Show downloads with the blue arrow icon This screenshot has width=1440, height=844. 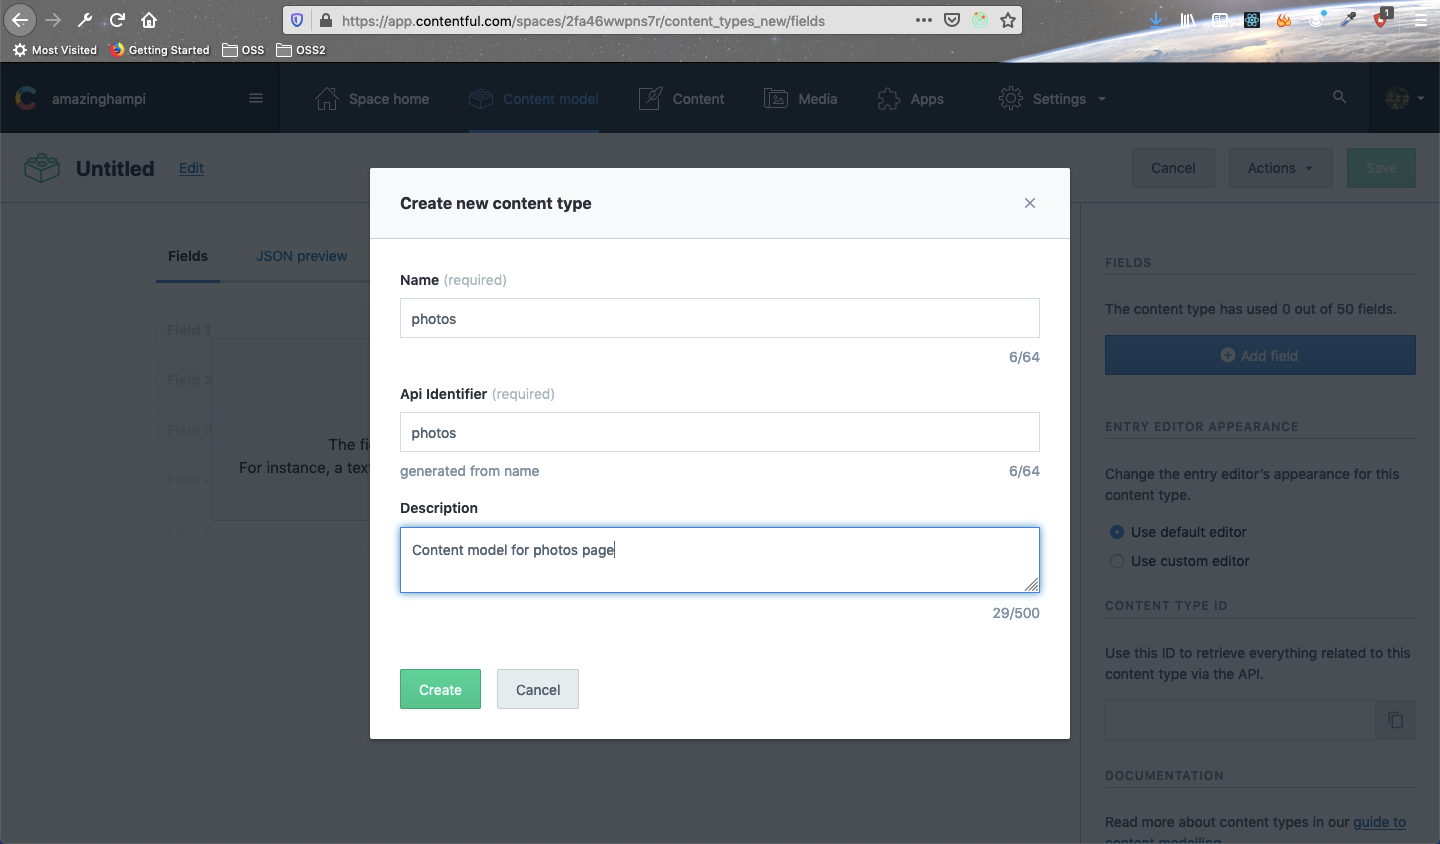pos(1156,20)
